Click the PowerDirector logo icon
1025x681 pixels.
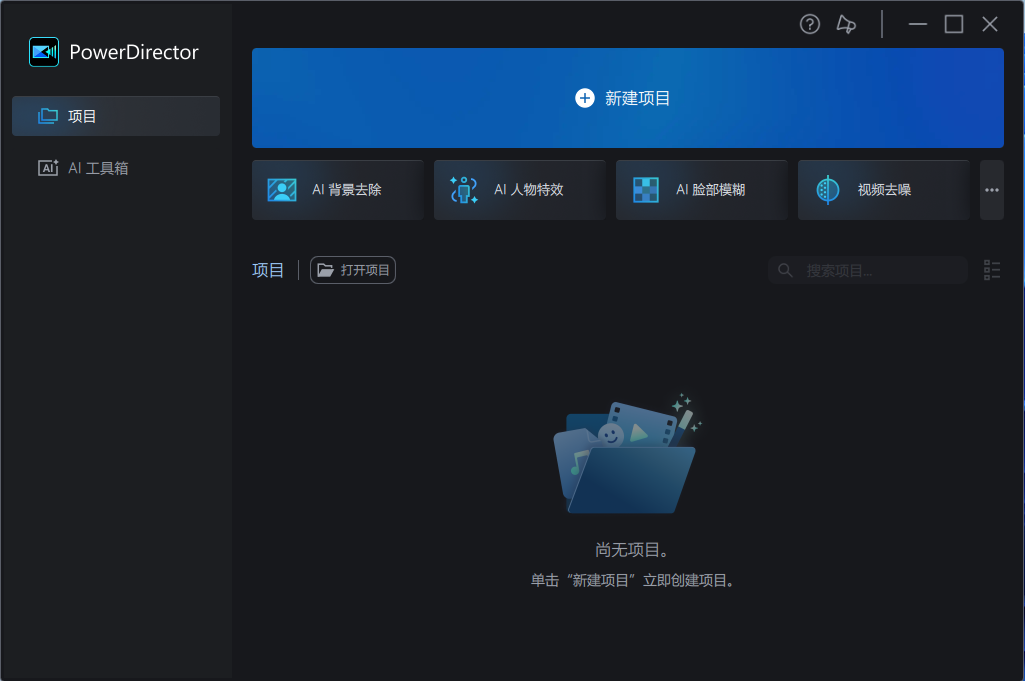click(x=44, y=52)
